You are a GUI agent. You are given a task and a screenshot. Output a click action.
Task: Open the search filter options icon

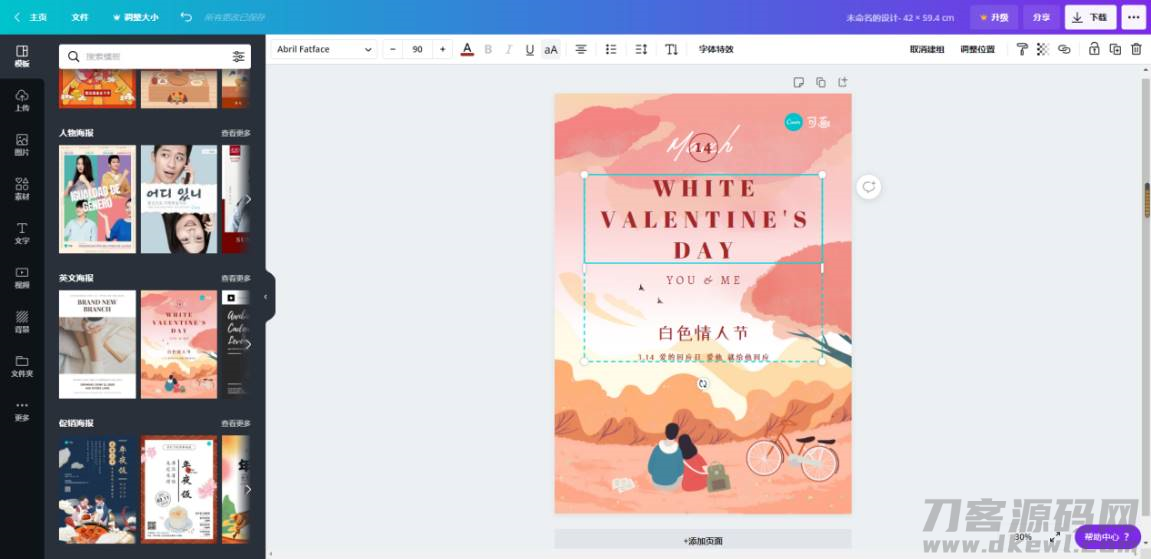click(x=239, y=56)
